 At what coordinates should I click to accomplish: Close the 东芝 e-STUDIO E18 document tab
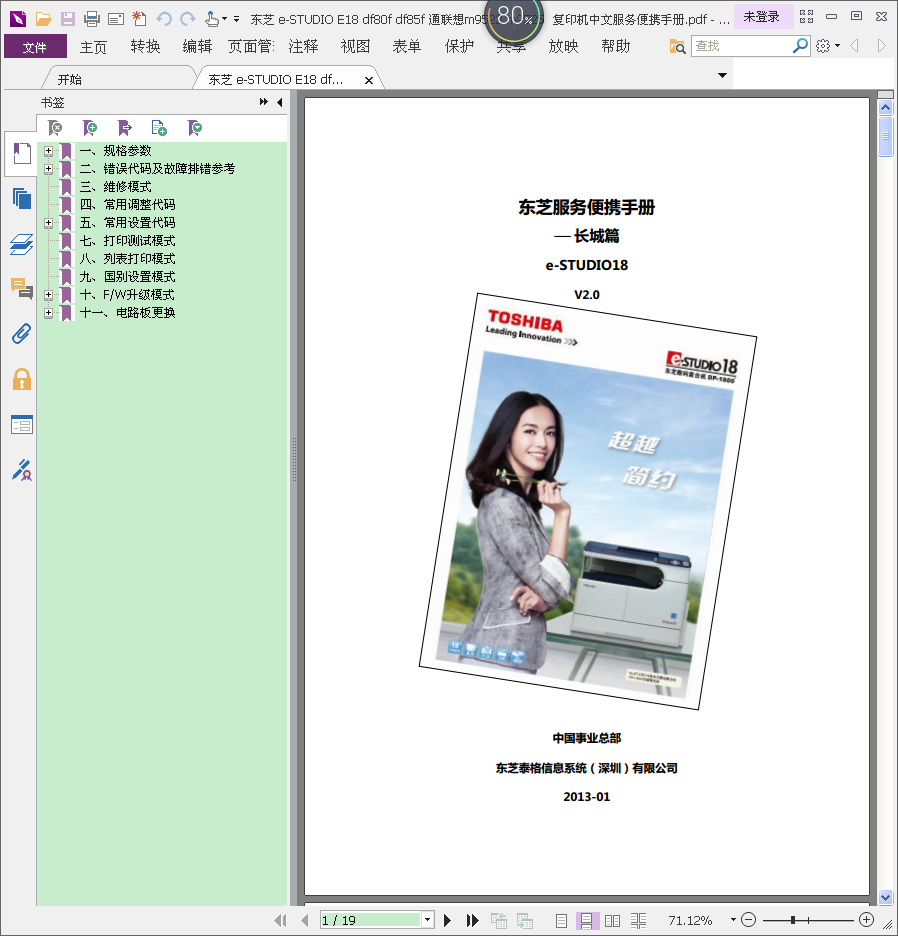[x=369, y=80]
